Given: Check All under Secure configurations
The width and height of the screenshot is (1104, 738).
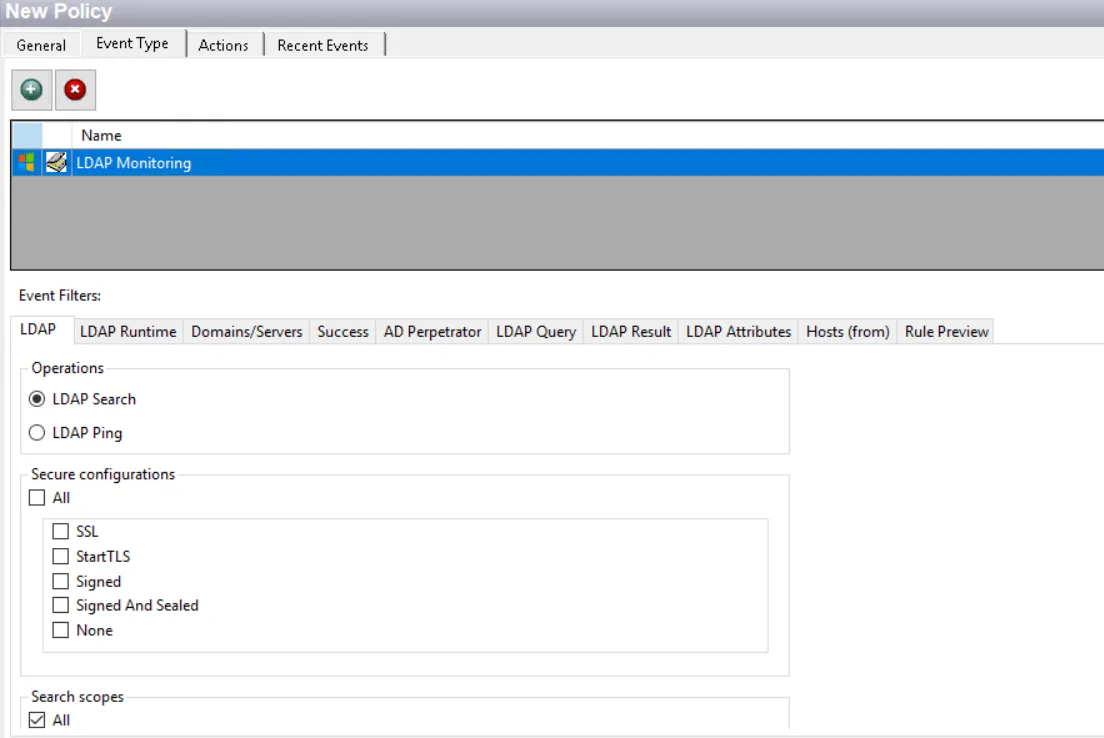Looking at the screenshot, I should click(37, 497).
